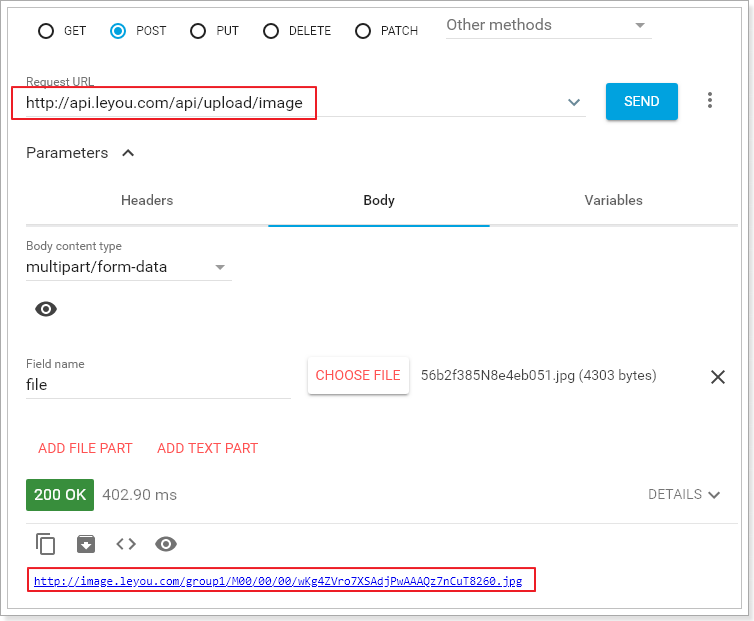The width and height of the screenshot is (754, 621).
Task: Copy response to clipboard icon
Action: click(46, 544)
